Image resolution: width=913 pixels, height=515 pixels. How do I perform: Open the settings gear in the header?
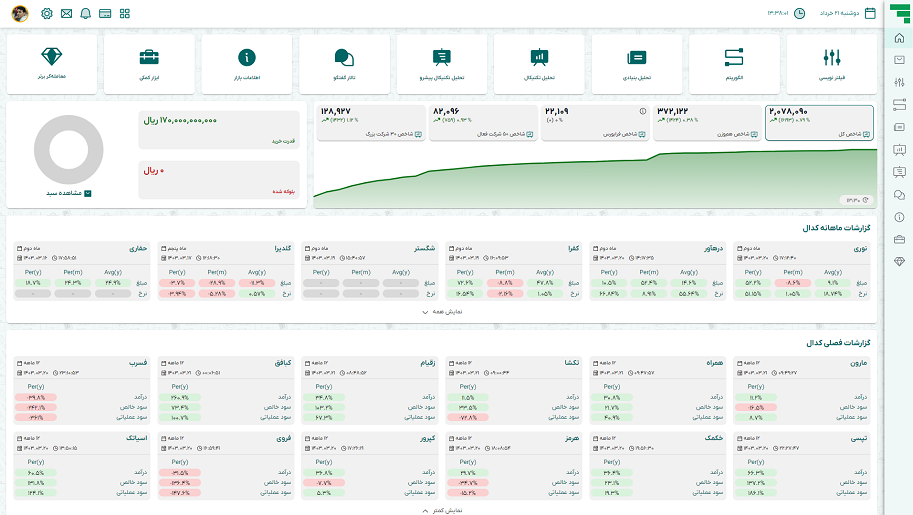[x=47, y=13]
